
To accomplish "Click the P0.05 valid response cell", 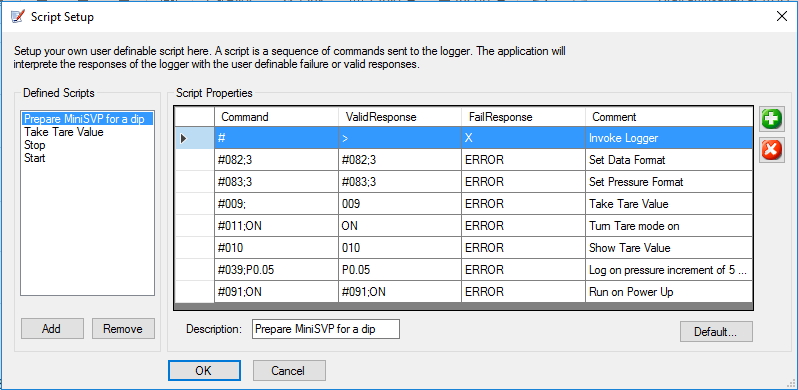I will [400, 270].
